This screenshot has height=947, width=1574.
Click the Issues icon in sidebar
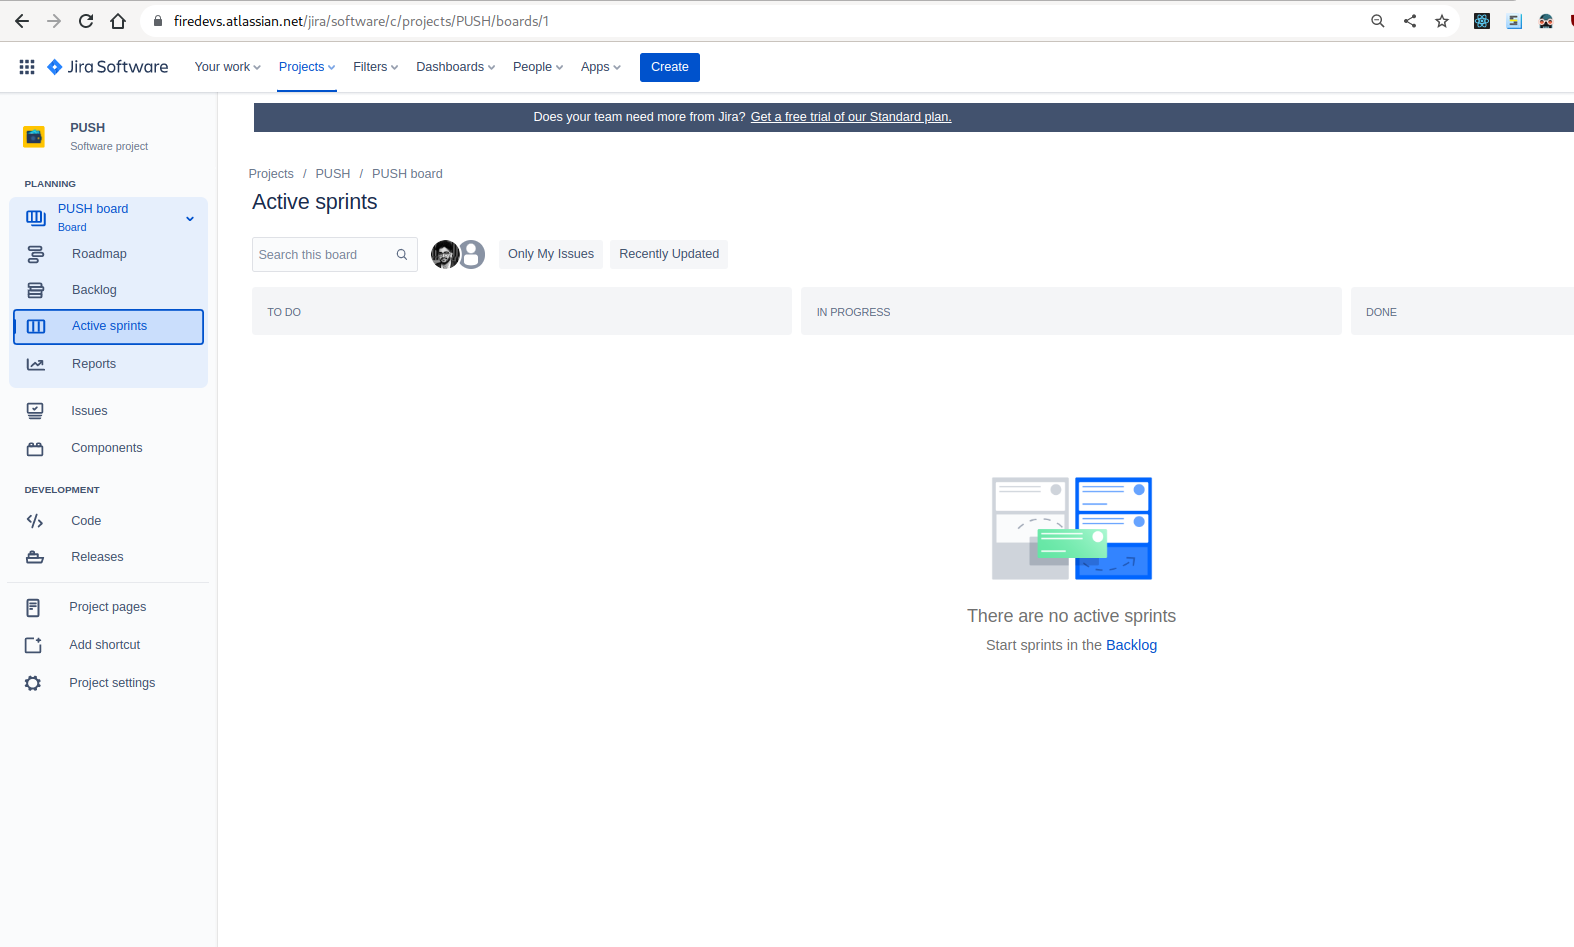tap(35, 411)
